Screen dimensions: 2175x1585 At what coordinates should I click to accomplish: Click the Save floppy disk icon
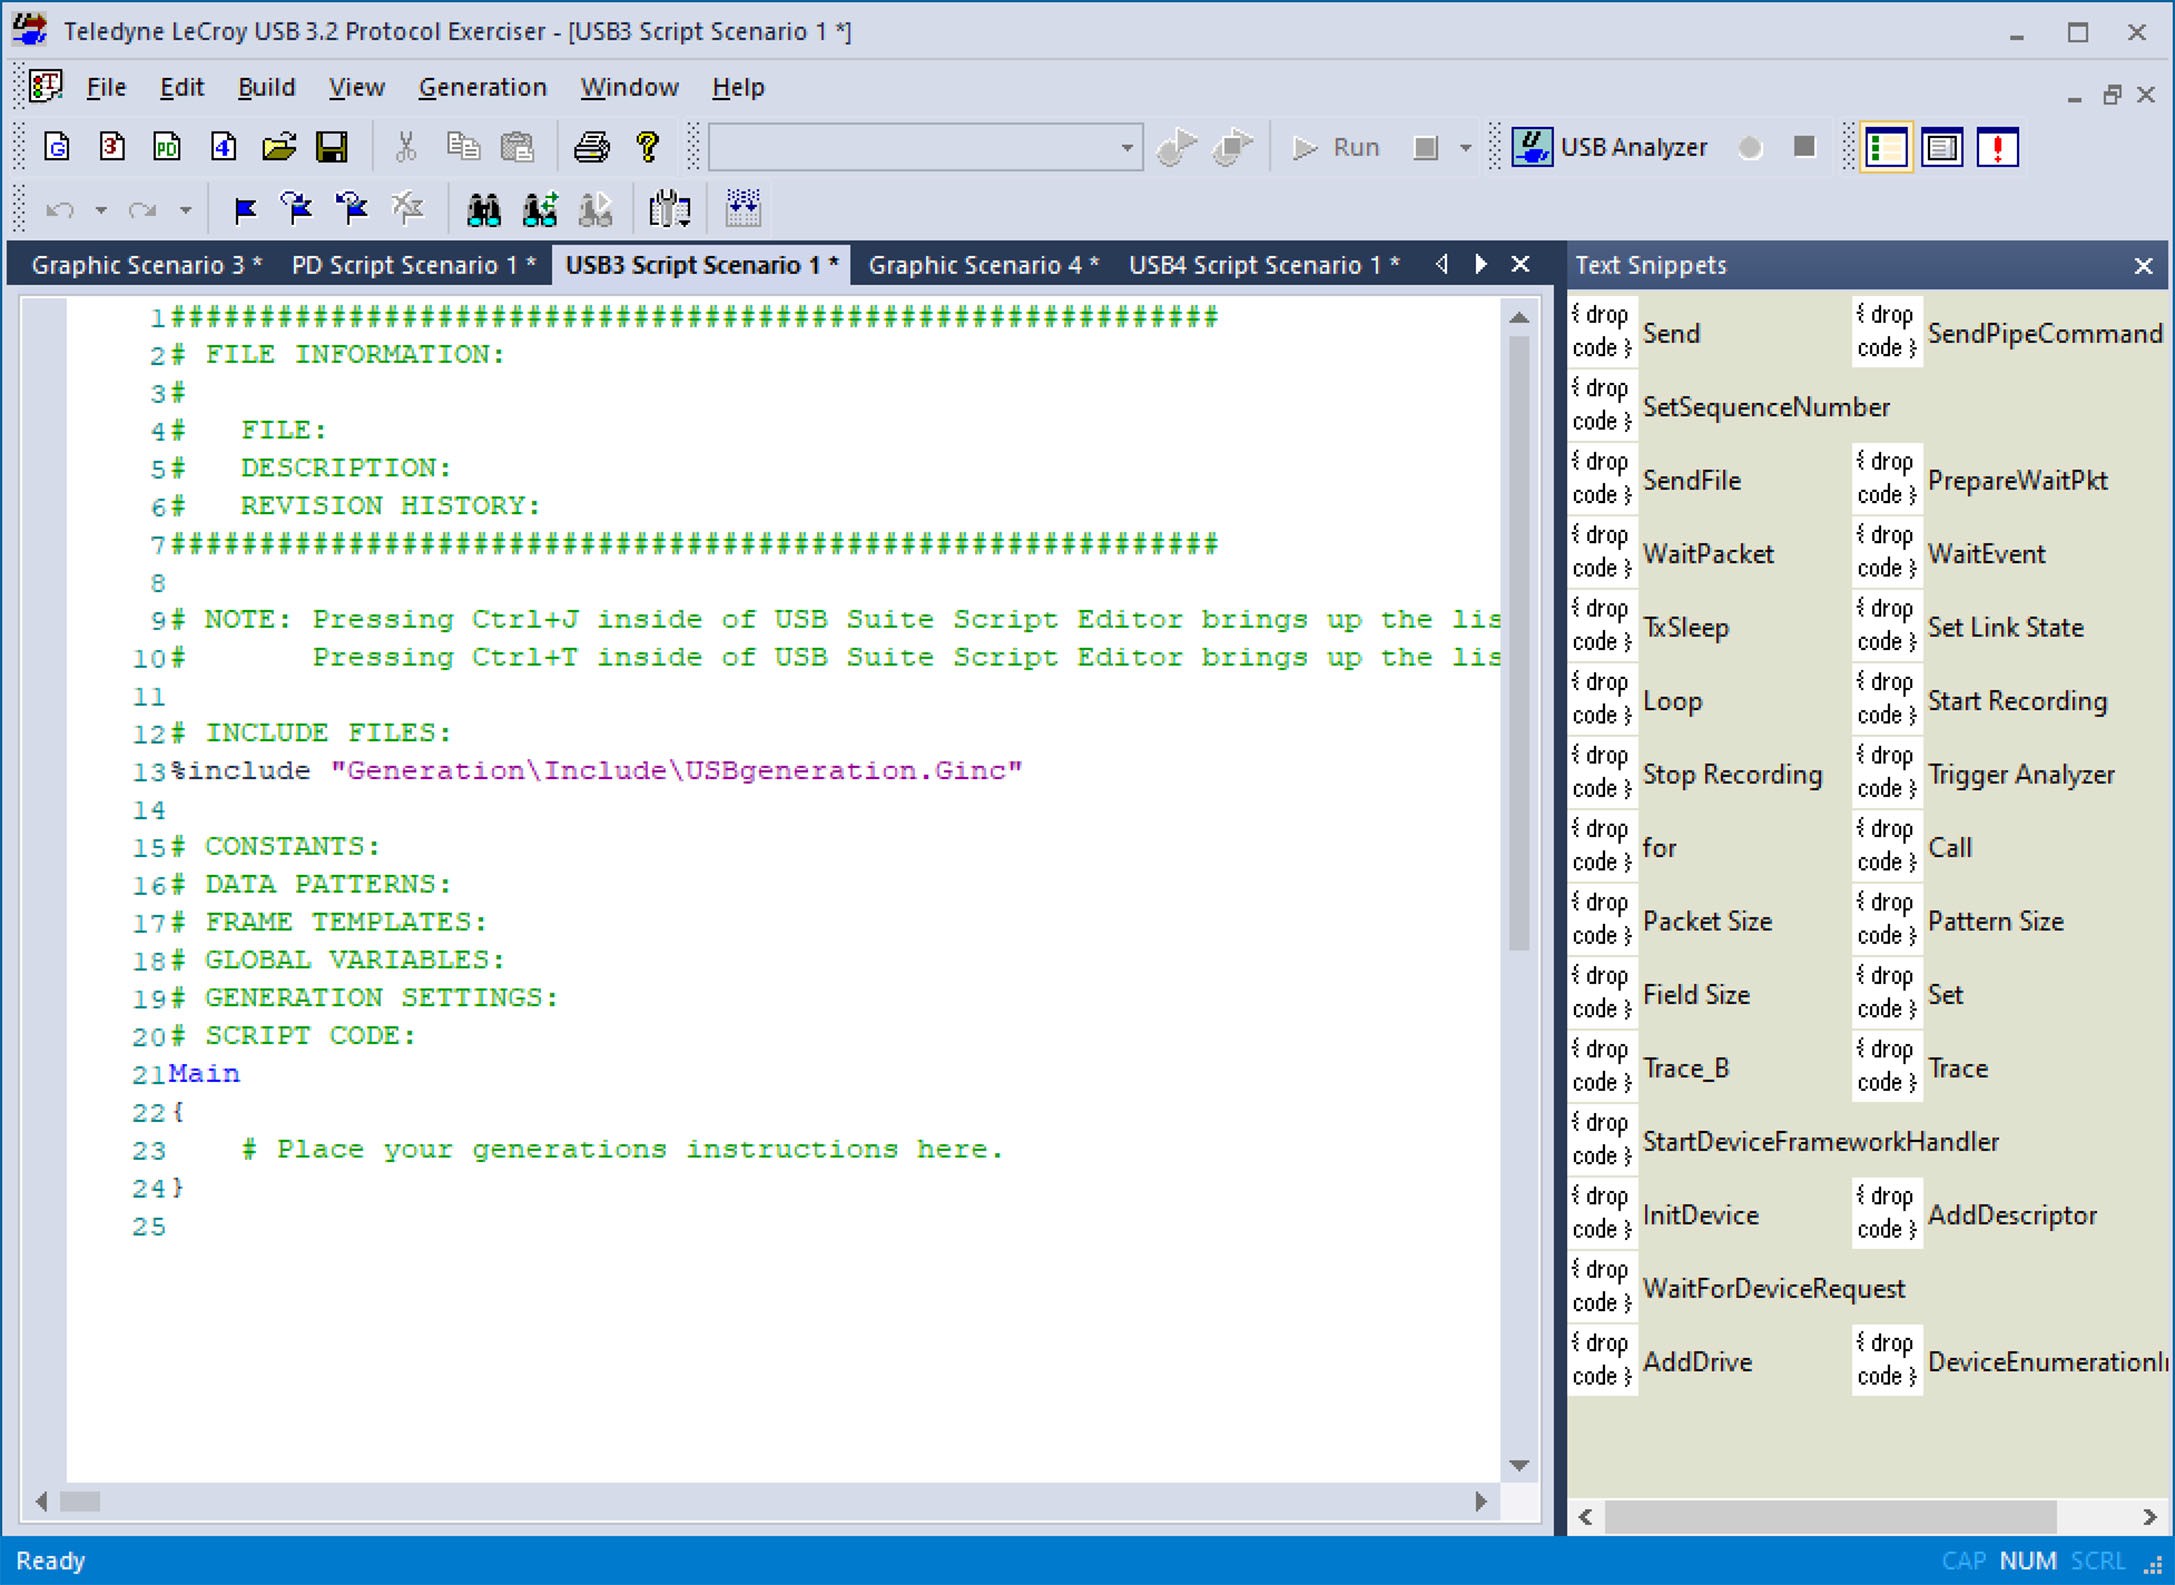[x=332, y=147]
